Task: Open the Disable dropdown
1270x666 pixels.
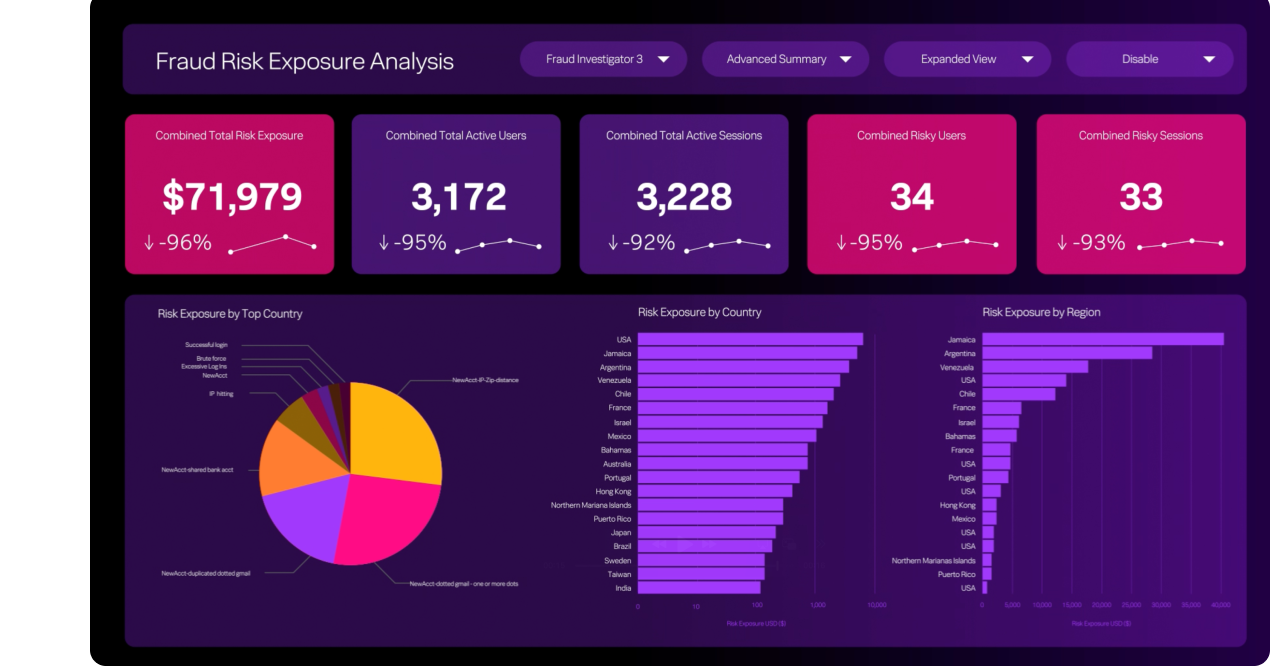Action: [1149, 59]
